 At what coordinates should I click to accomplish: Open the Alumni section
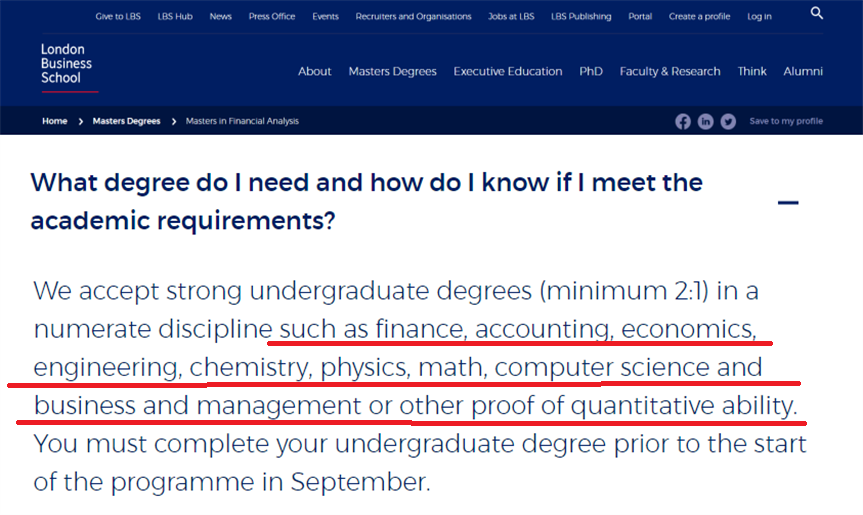pyautogui.click(x=803, y=71)
